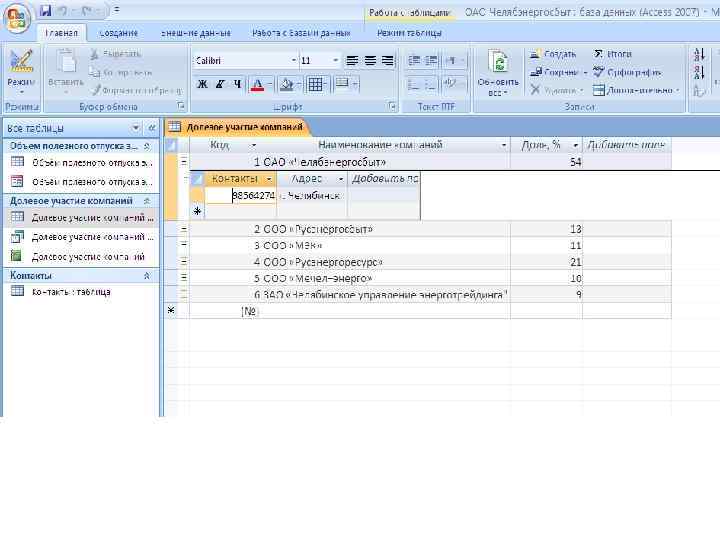Copy selection with Копировать

[x=120, y=72]
